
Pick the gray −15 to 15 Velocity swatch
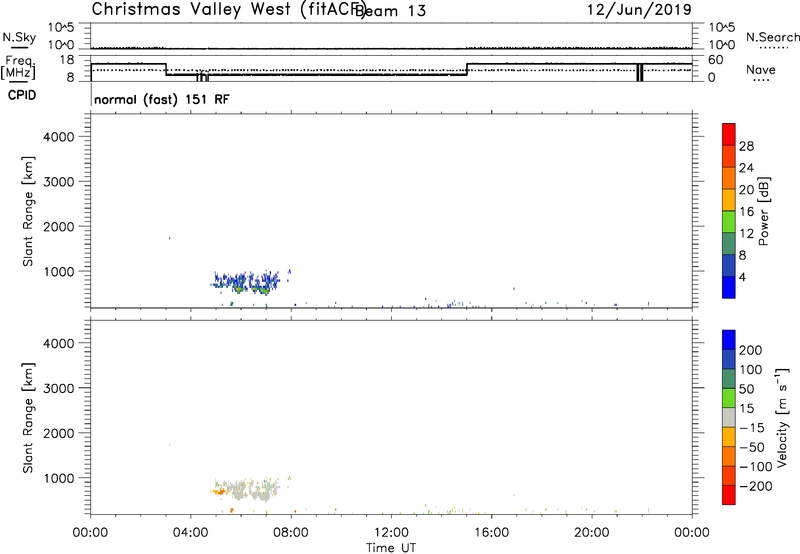(729, 417)
